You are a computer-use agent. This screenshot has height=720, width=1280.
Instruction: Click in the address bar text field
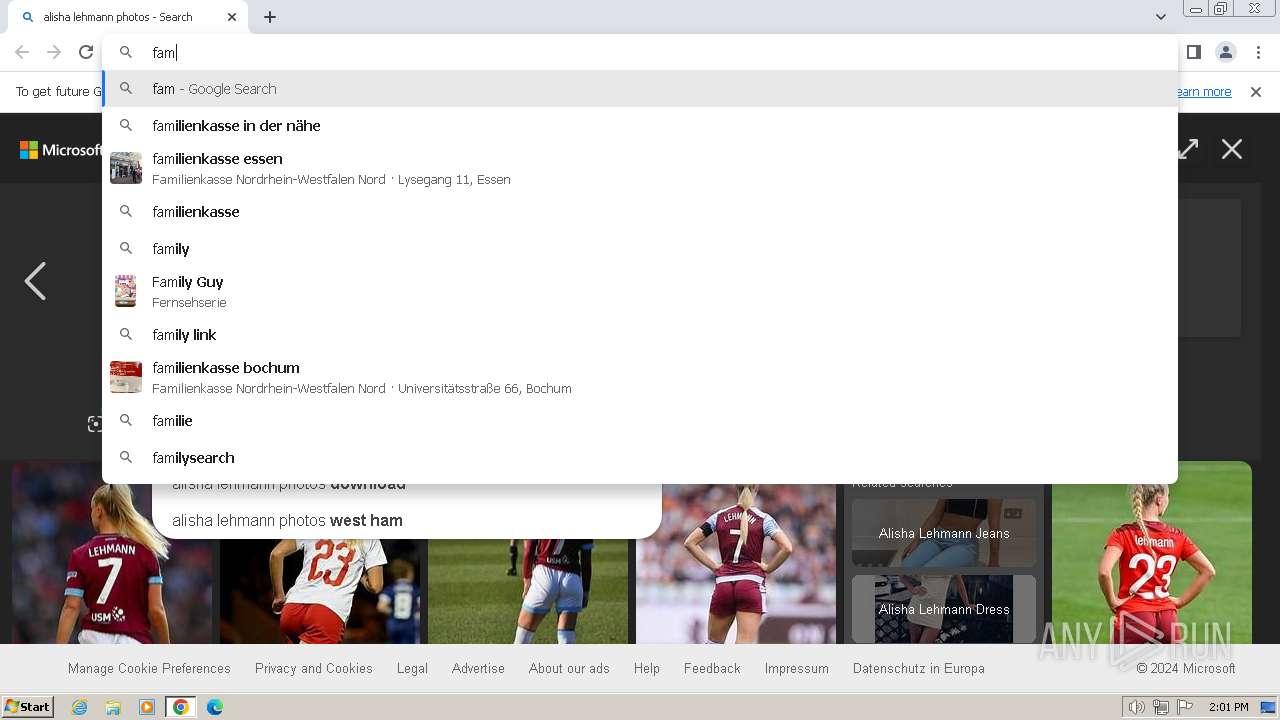pyautogui.click(x=640, y=52)
